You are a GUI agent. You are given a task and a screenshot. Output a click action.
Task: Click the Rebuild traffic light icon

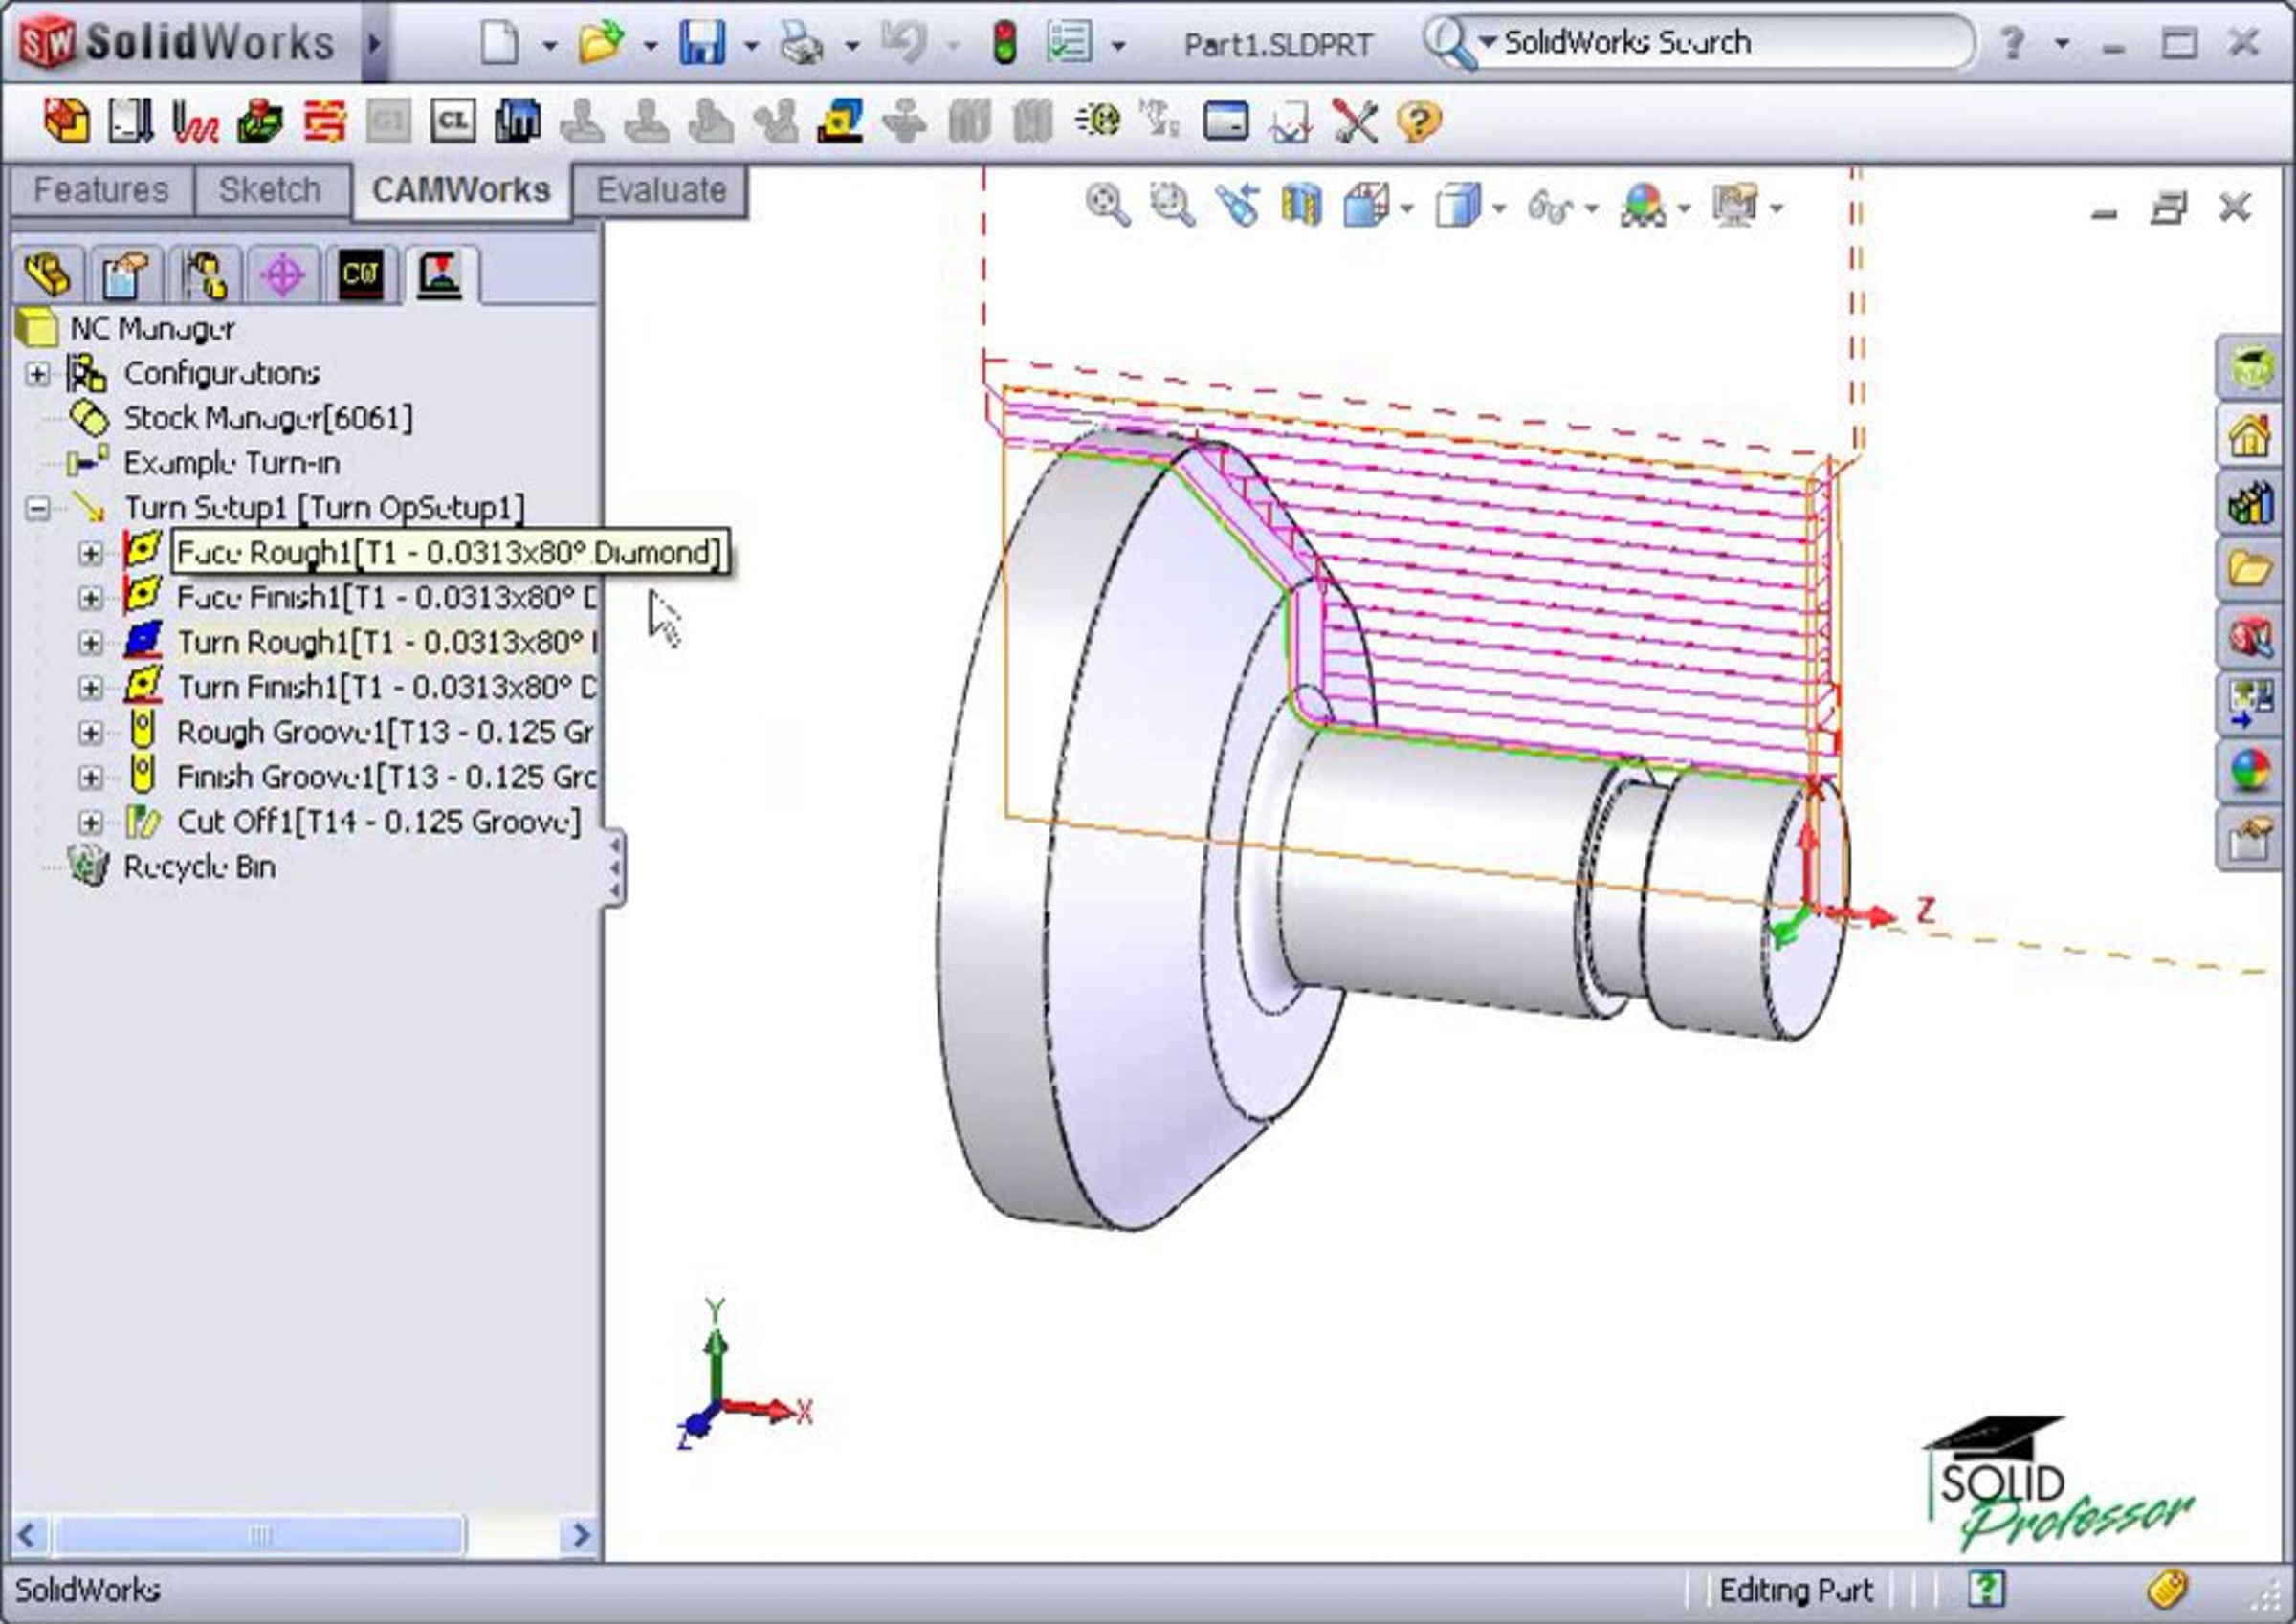tap(1004, 43)
